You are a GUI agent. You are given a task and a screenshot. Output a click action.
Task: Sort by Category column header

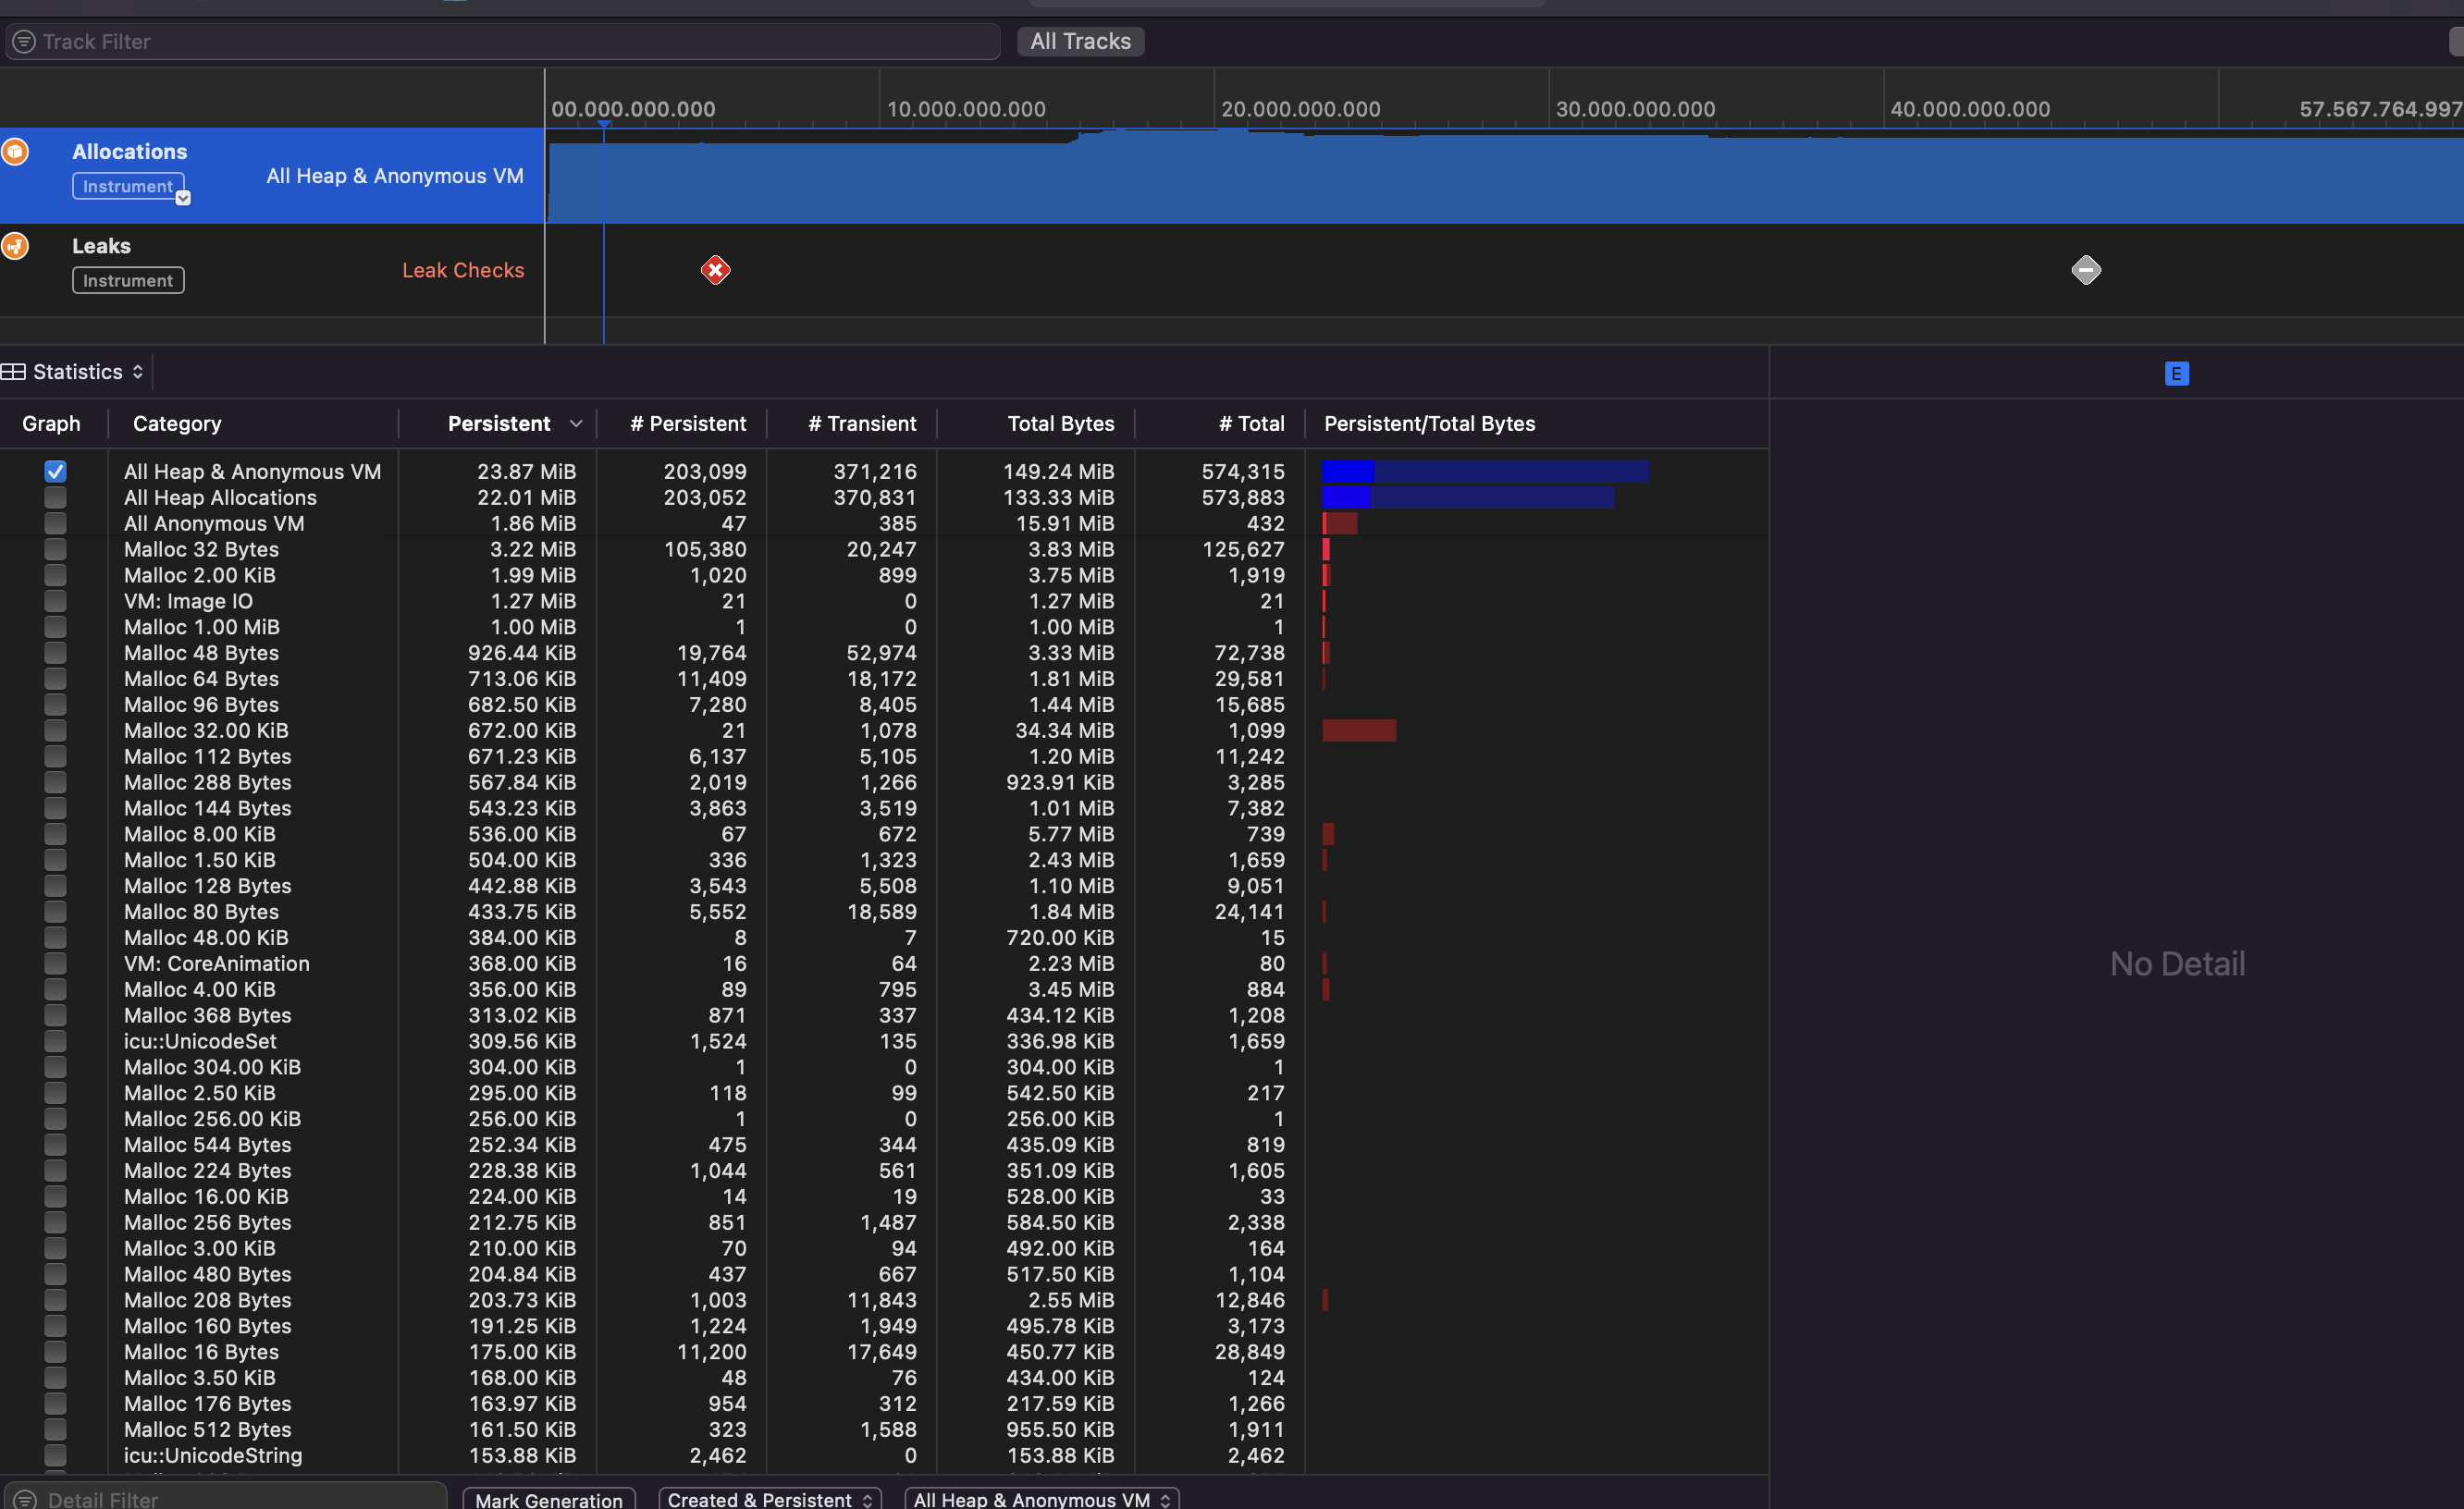click(177, 424)
